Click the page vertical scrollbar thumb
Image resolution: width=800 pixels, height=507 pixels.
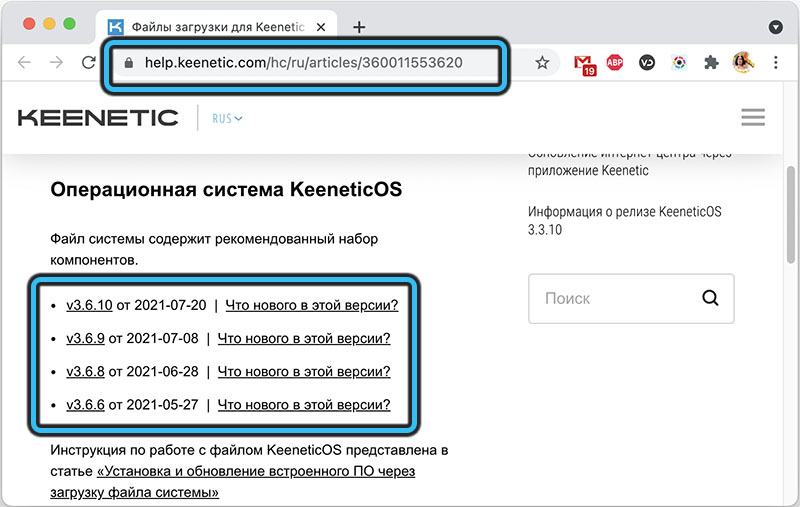tap(791, 214)
